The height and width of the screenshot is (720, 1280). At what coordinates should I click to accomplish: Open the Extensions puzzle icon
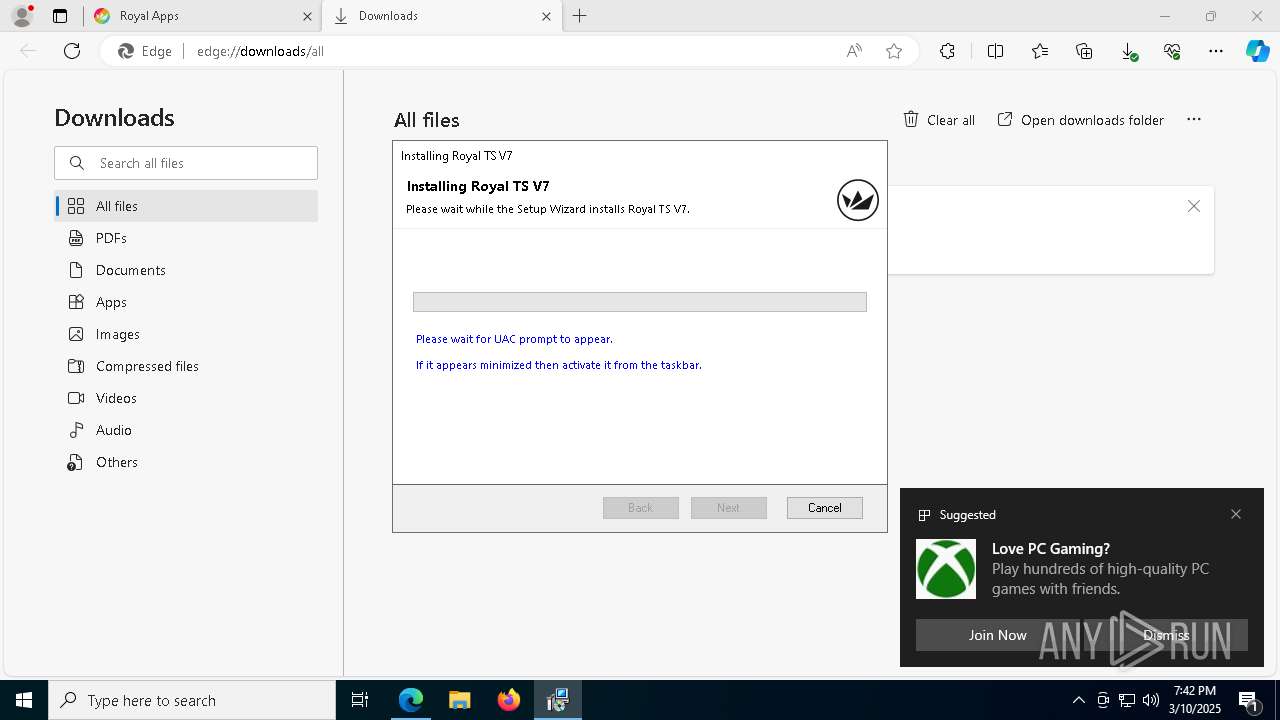[x=947, y=51]
